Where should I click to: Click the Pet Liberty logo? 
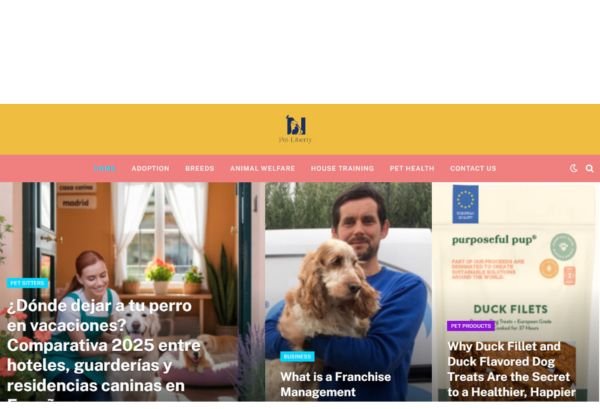[295, 129]
